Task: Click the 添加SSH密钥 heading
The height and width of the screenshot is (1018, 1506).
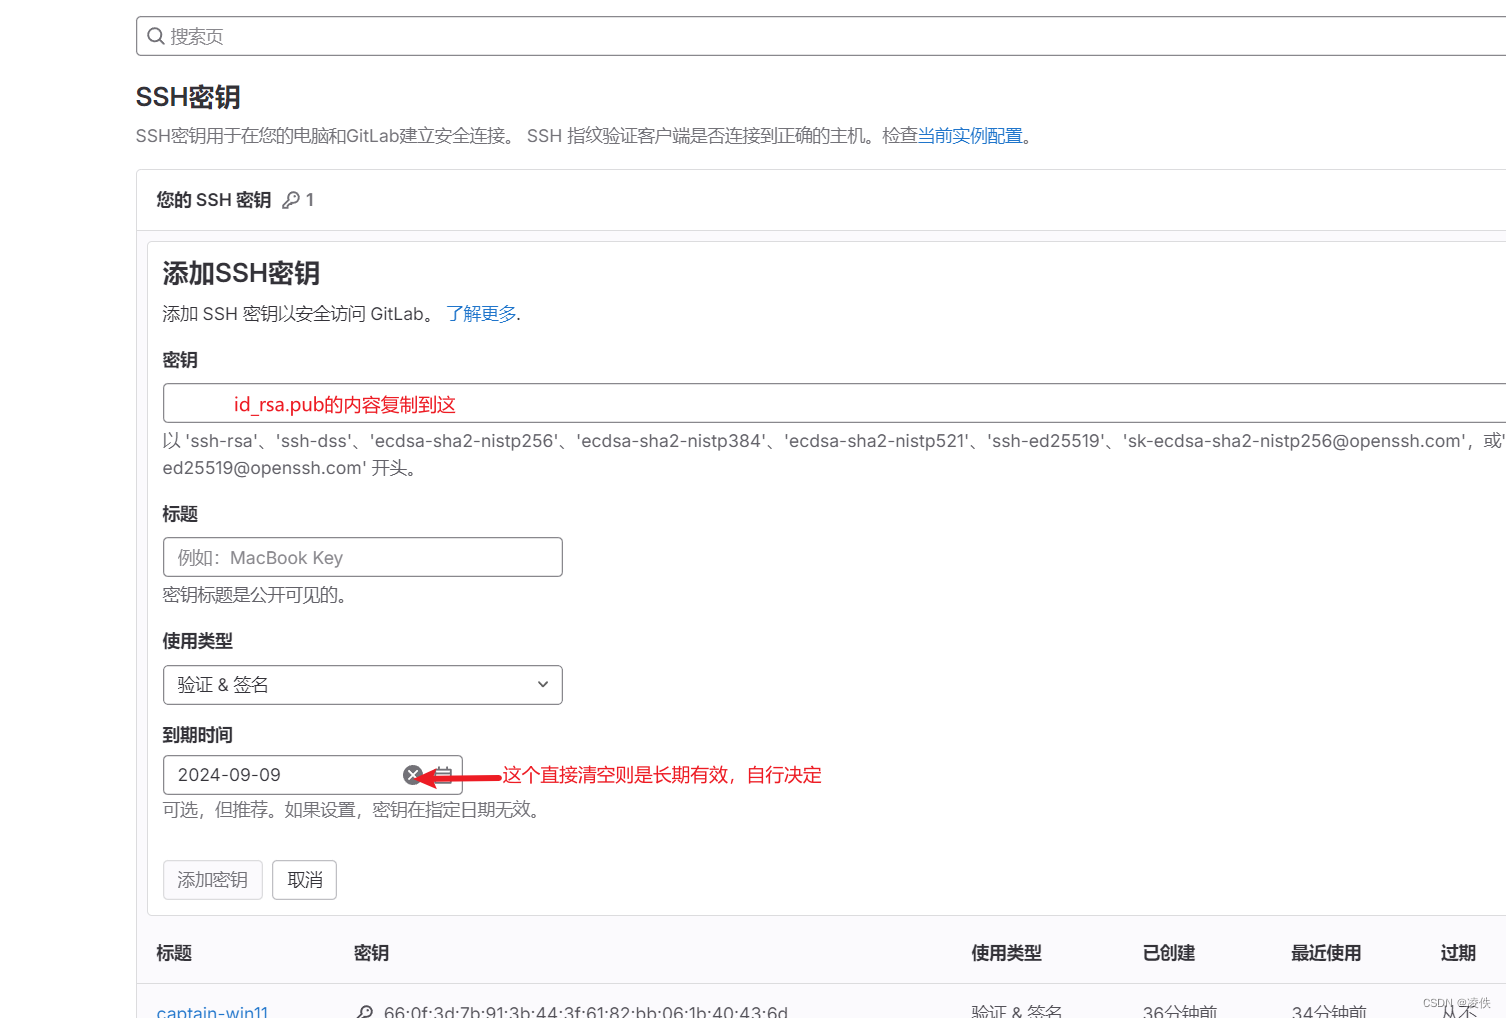Action: [241, 273]
